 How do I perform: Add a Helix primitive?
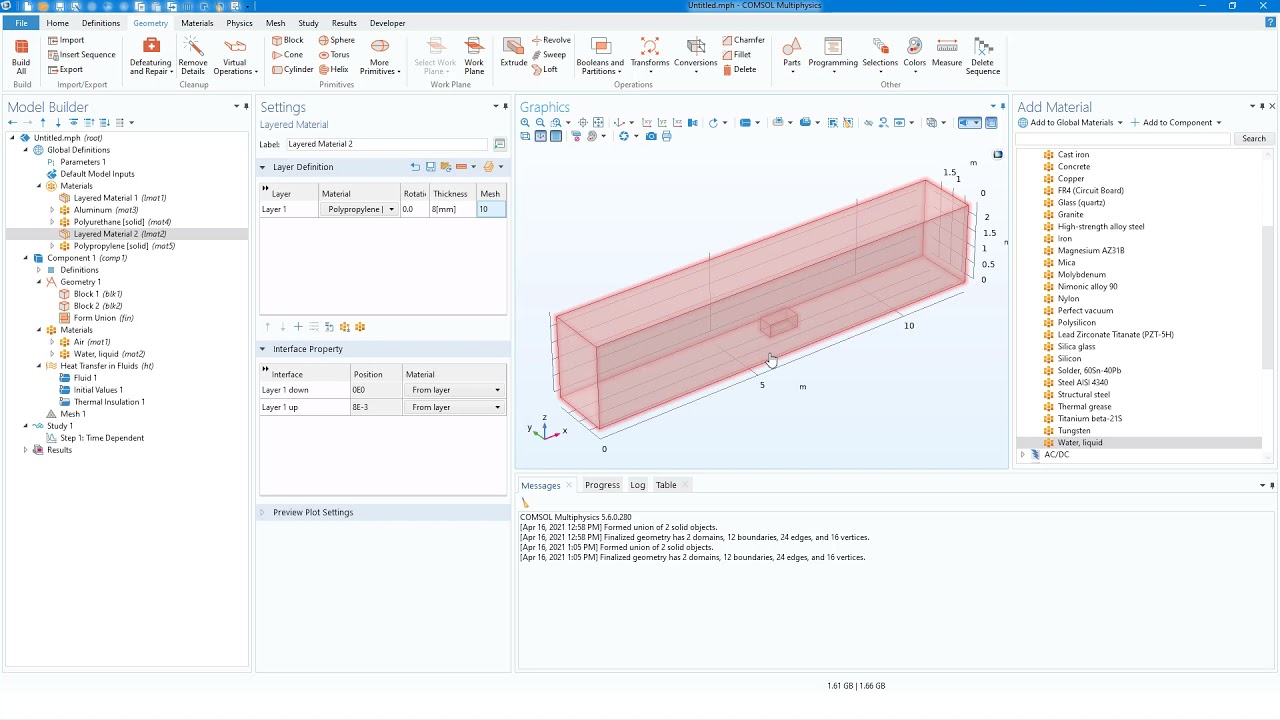333,70
